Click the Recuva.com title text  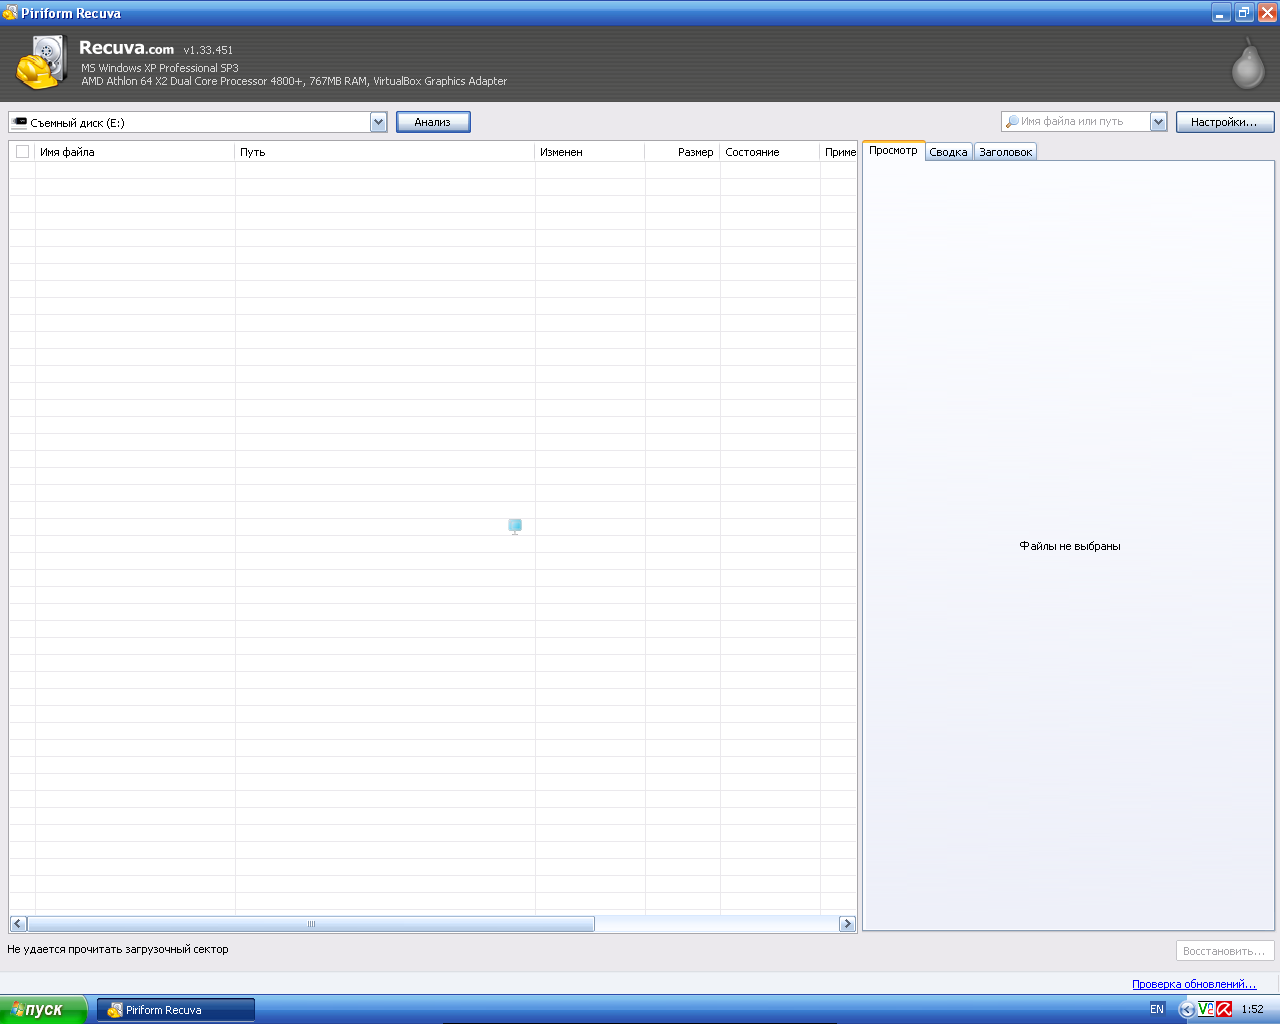[x=126, y=48]
